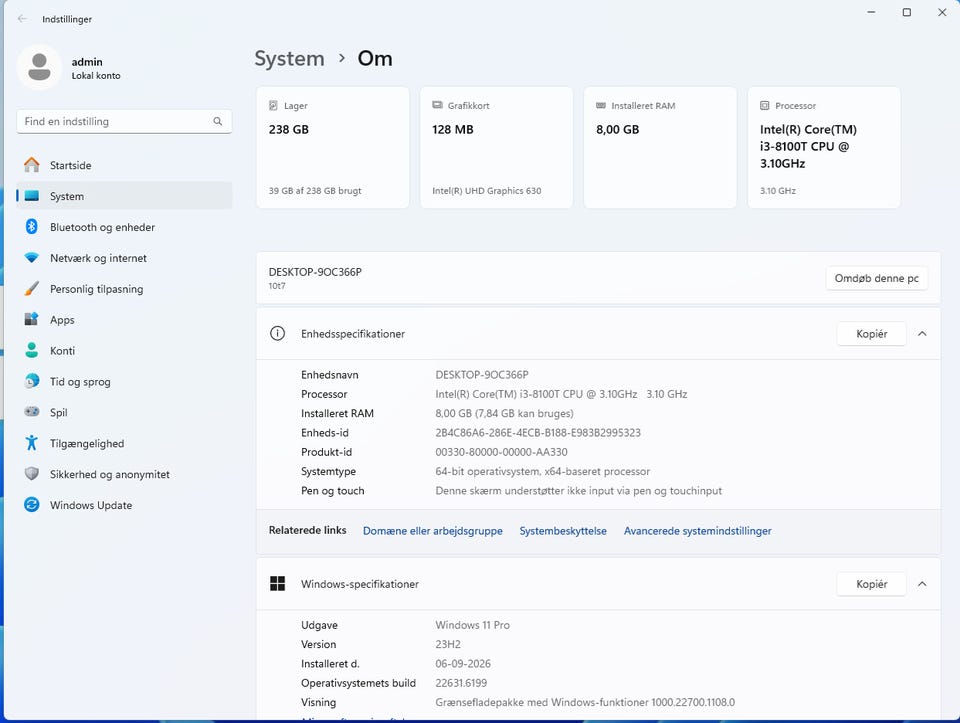
Task: Click the Spil gamepad icon
Action: [x=32, y=412]
